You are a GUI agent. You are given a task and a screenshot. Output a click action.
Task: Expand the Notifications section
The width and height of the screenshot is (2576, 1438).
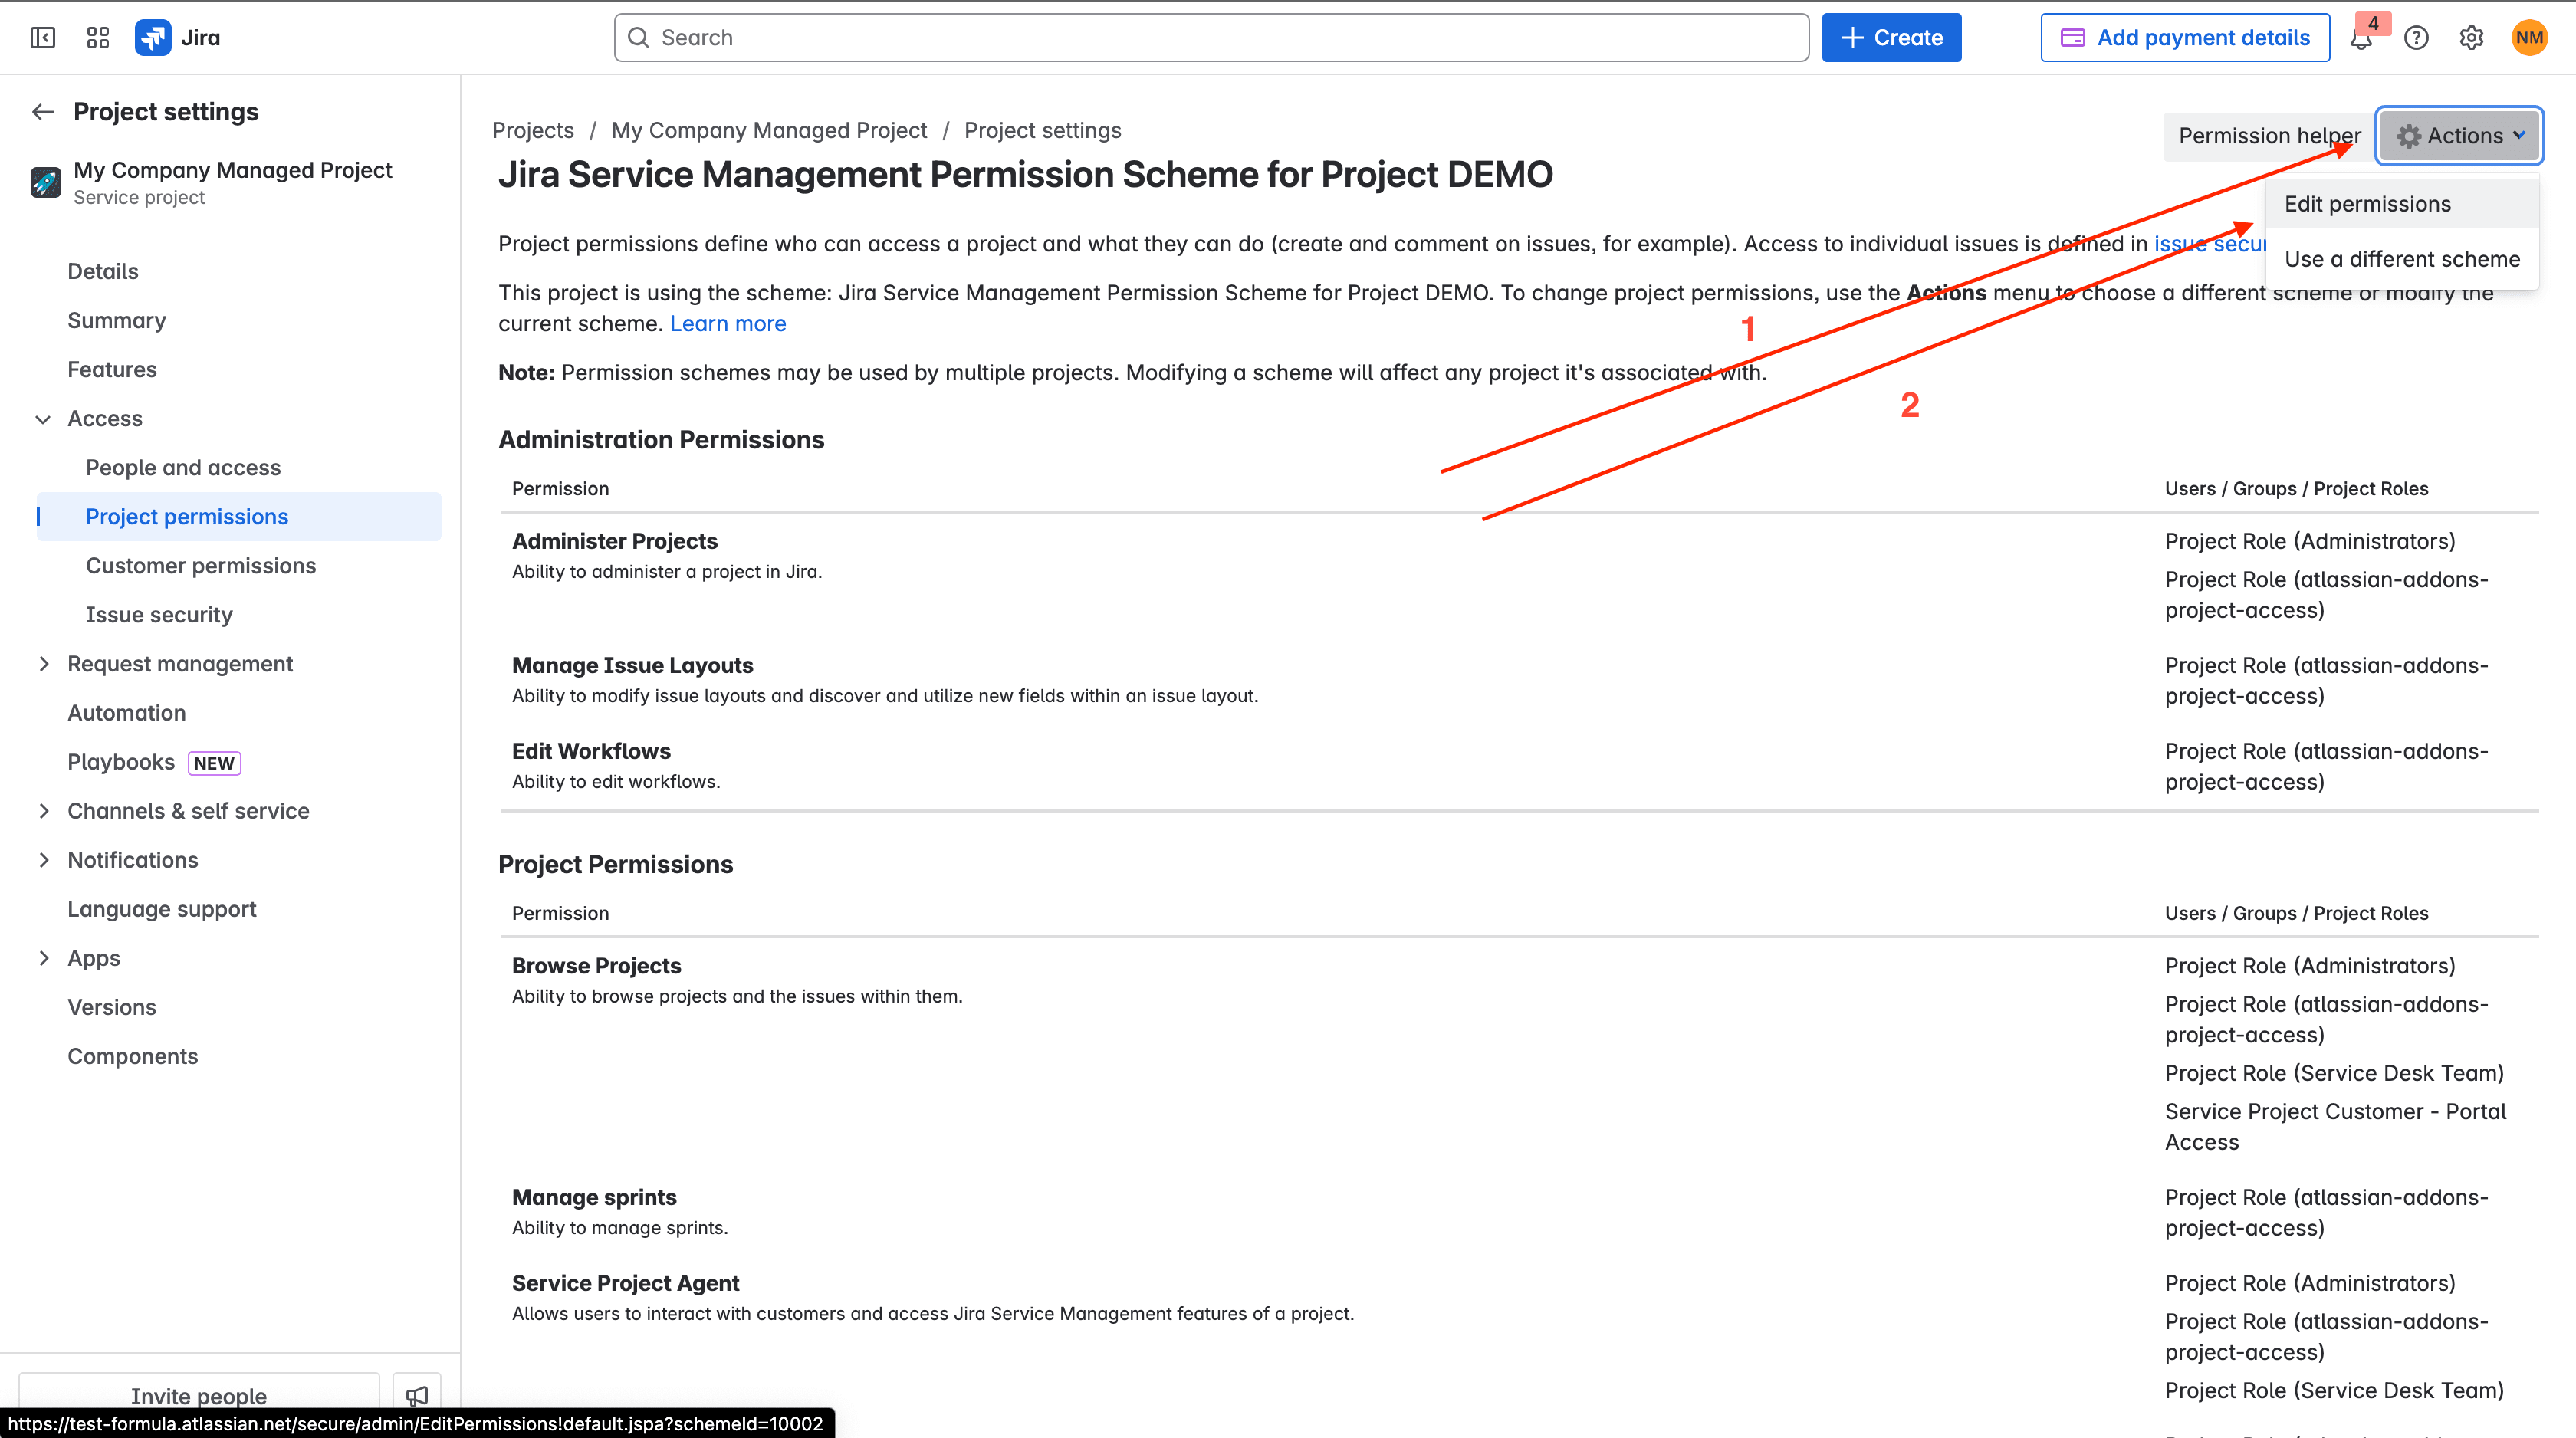click(43, 860)
